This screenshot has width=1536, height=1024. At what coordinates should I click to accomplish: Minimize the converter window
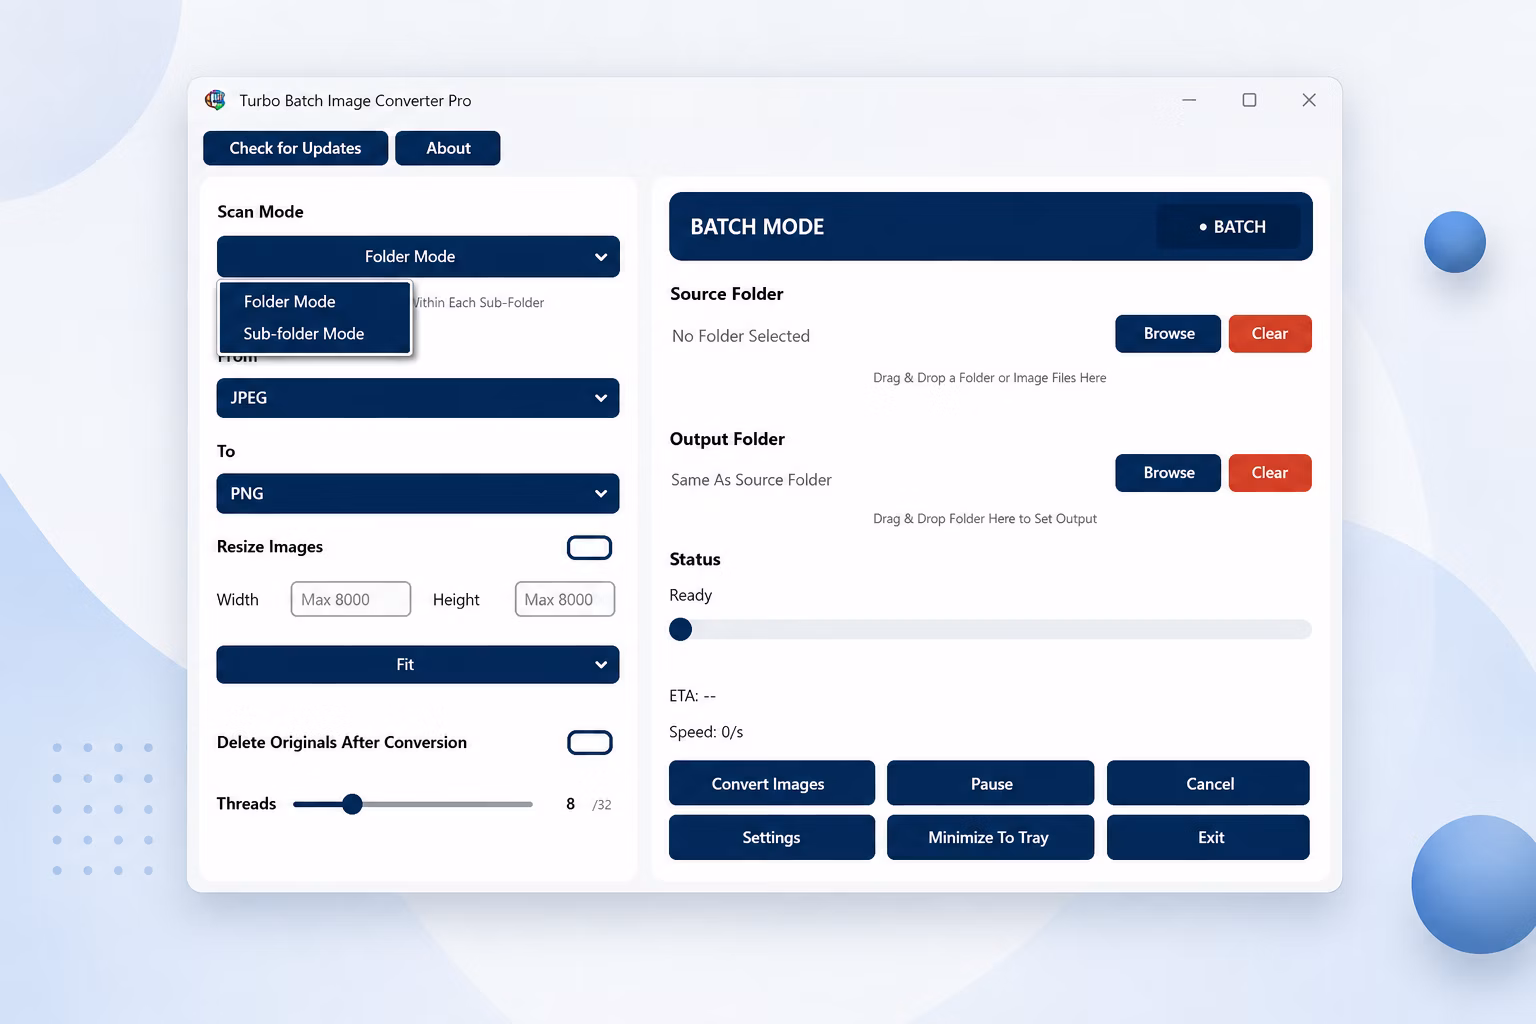point(1189,100)
